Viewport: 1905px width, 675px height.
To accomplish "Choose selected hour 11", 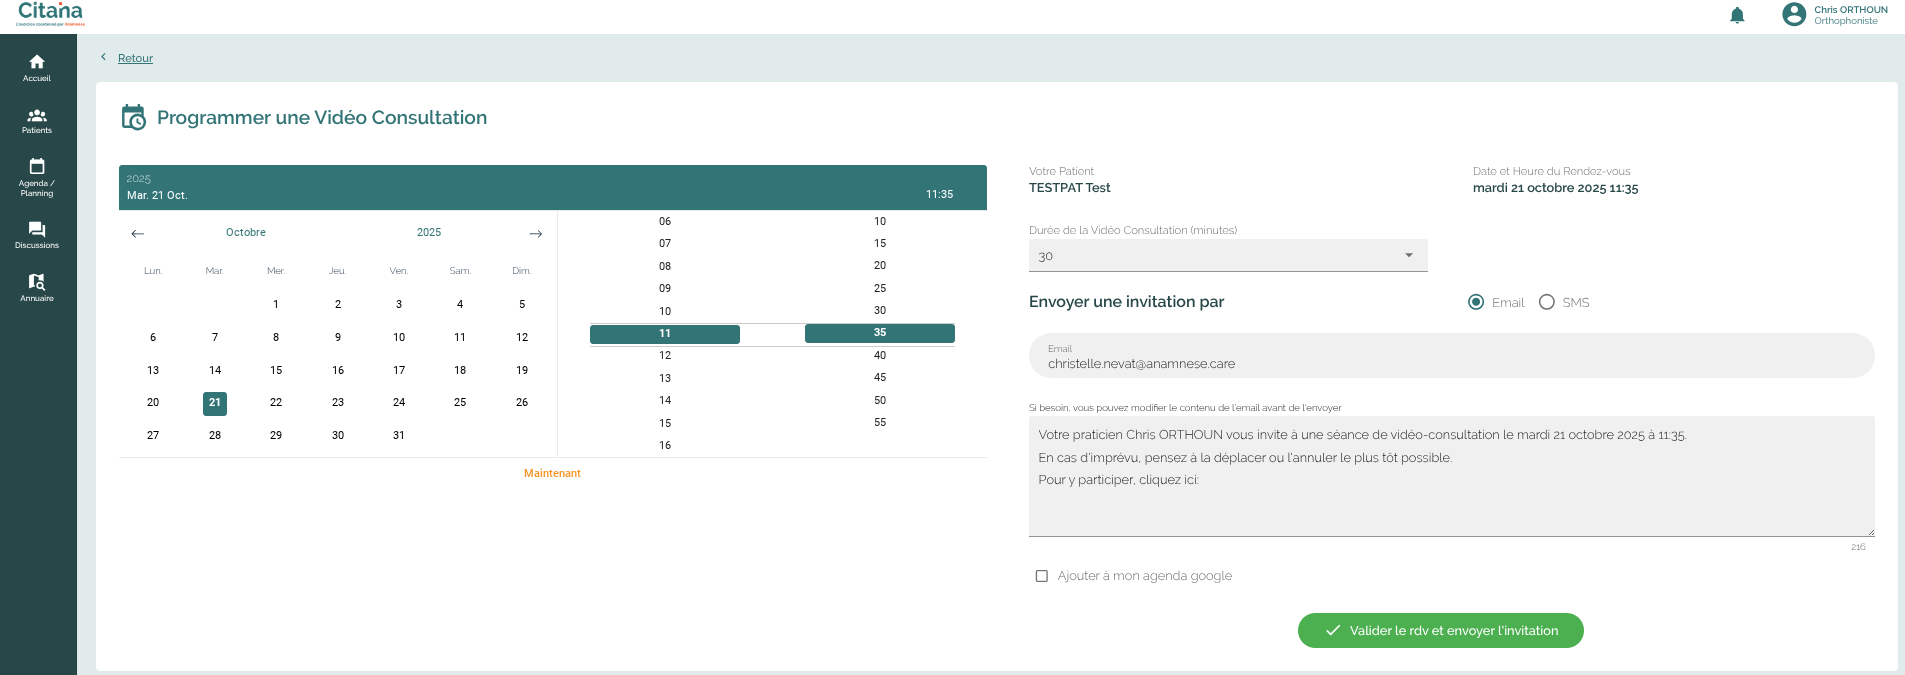I will (665, 334).
